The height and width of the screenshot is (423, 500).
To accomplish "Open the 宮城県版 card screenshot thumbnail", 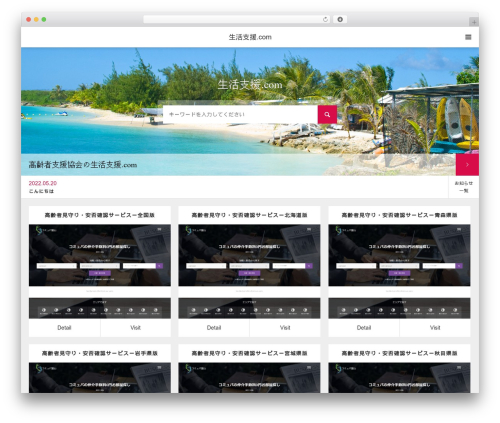I will pos(249,378).
